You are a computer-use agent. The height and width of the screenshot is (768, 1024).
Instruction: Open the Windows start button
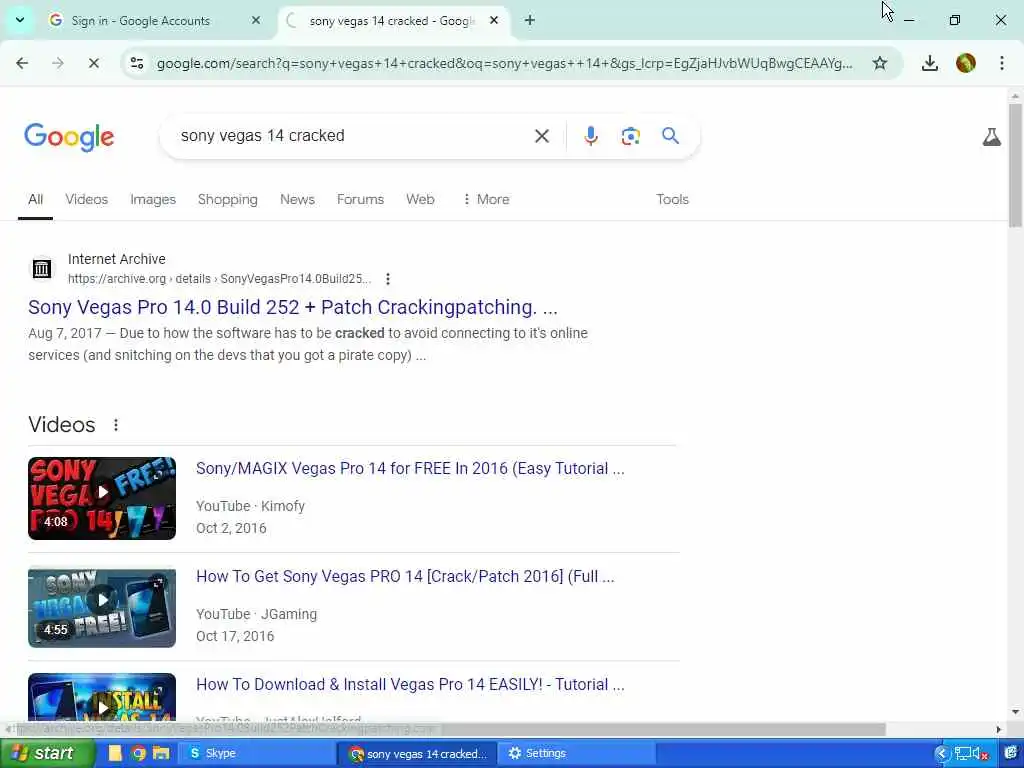pyautogui.click(x=46, y=754)
